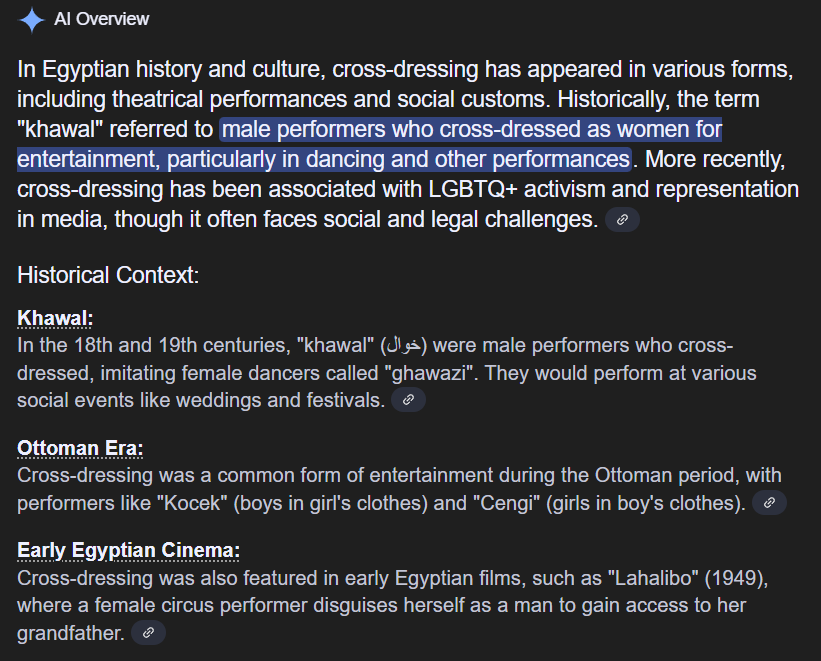Click the Arabic word in parentheses
Viewport: 821px width, 661px height.
(x=404, y=346)
